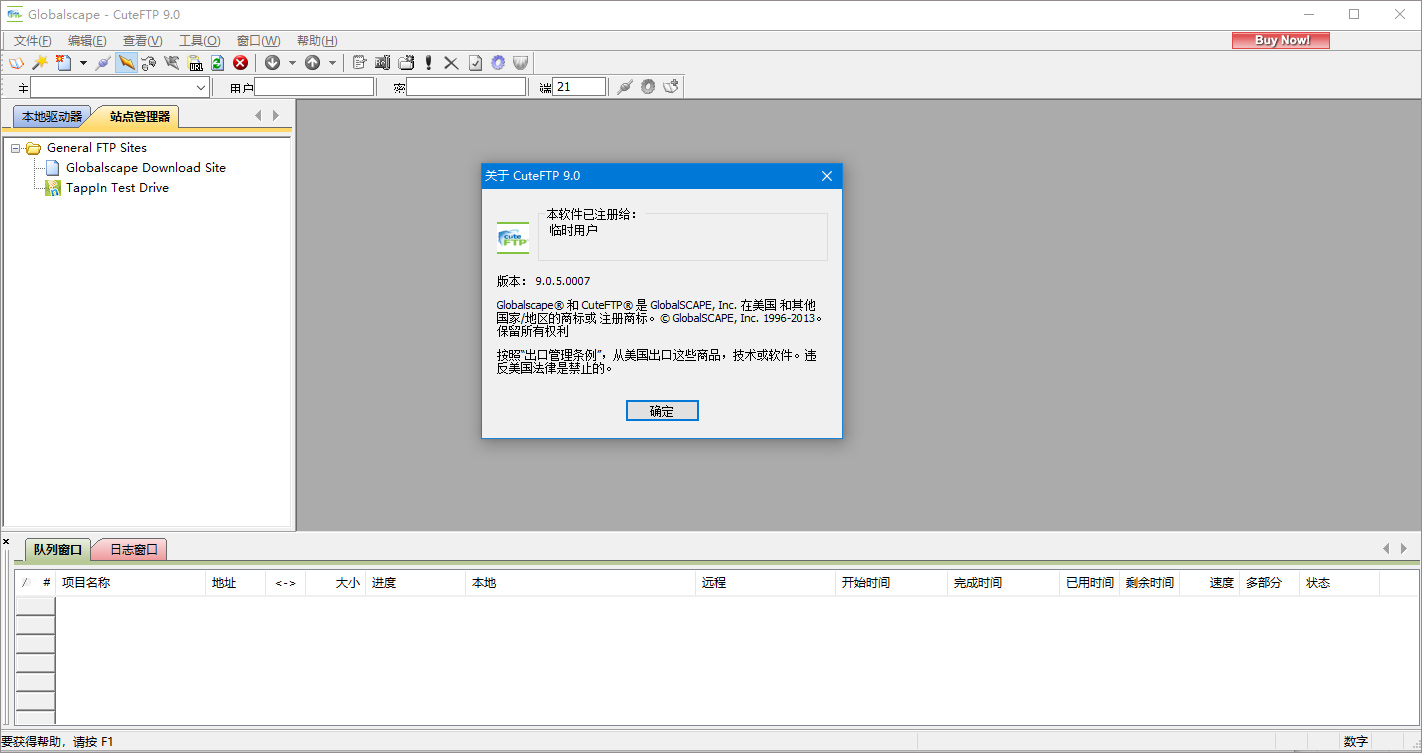Image resolution: width=1422 pixels, height=753 pixels.
Task: Click left tab-scroll arrow in queue pane
Action: pos(1386,548)
